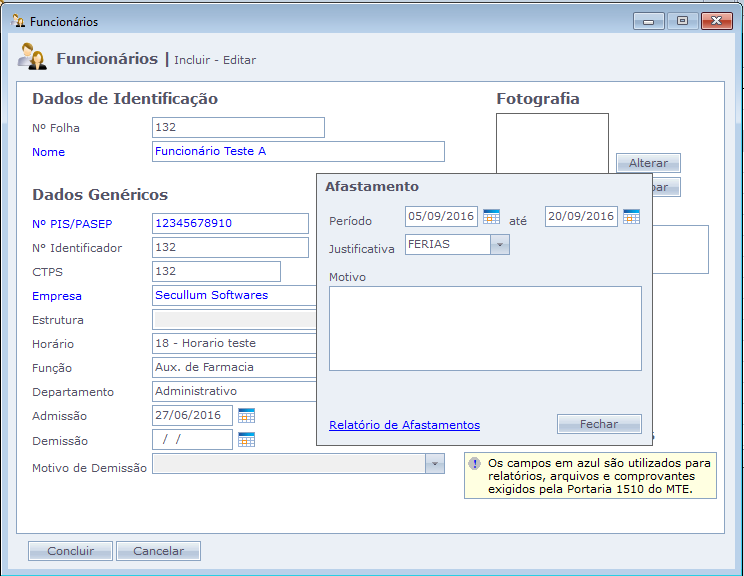
Task: Expand the Justificativa dropdown
Action: tap(500, 245)
